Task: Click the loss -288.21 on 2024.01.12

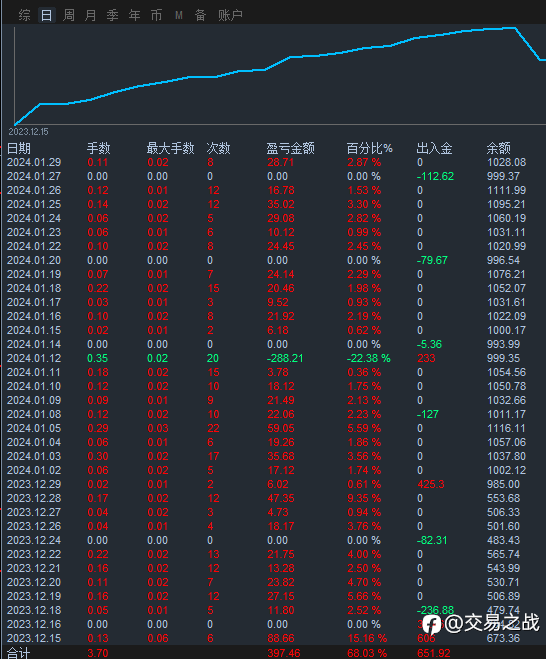Action: coord(285,358)
